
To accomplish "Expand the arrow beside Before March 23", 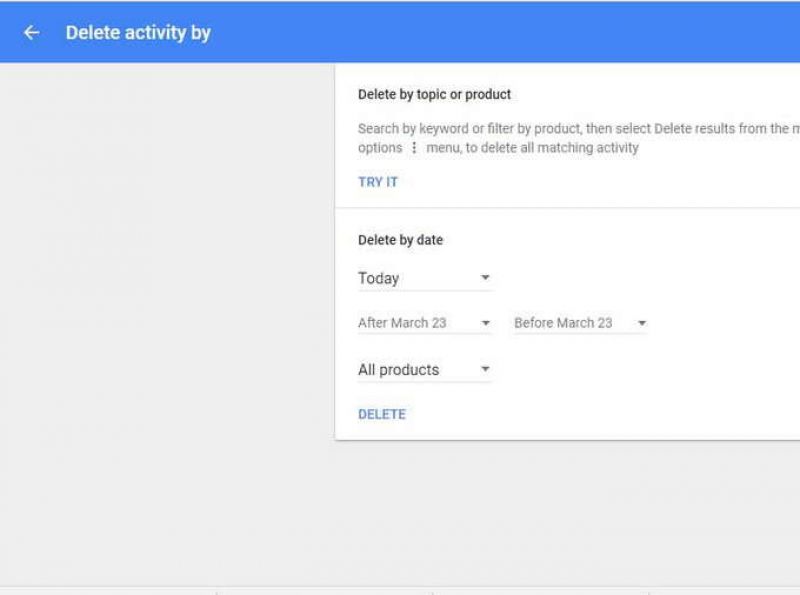I will tap(640, 322).
